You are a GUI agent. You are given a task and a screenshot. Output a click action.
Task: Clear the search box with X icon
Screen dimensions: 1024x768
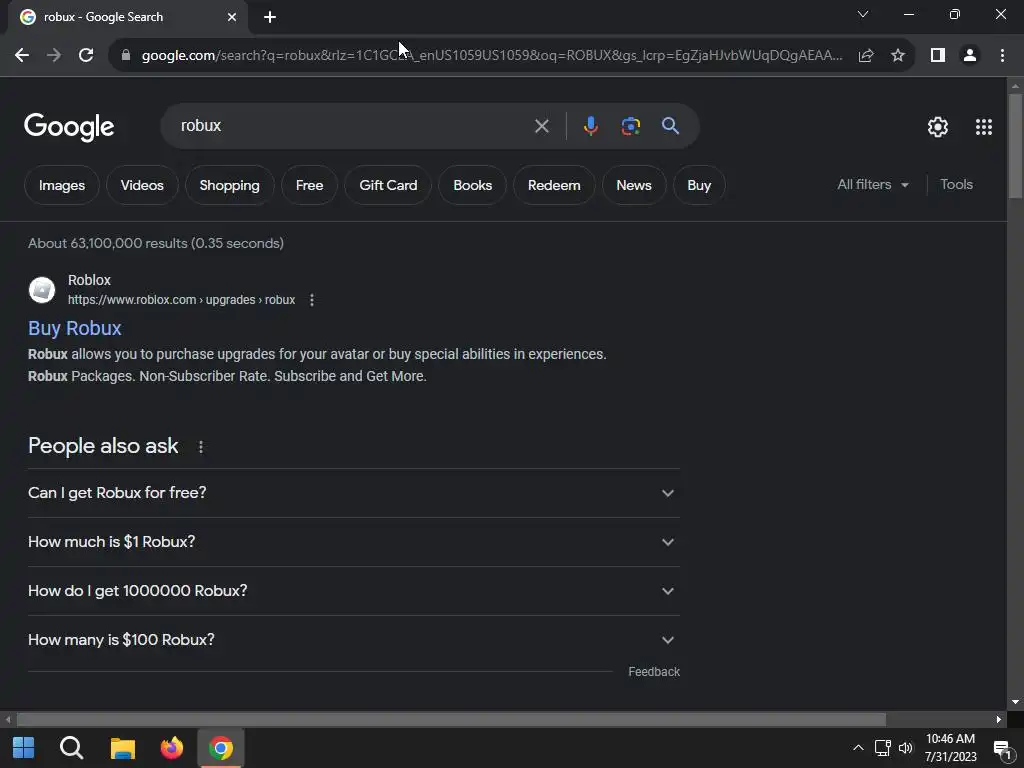(541, 126)
